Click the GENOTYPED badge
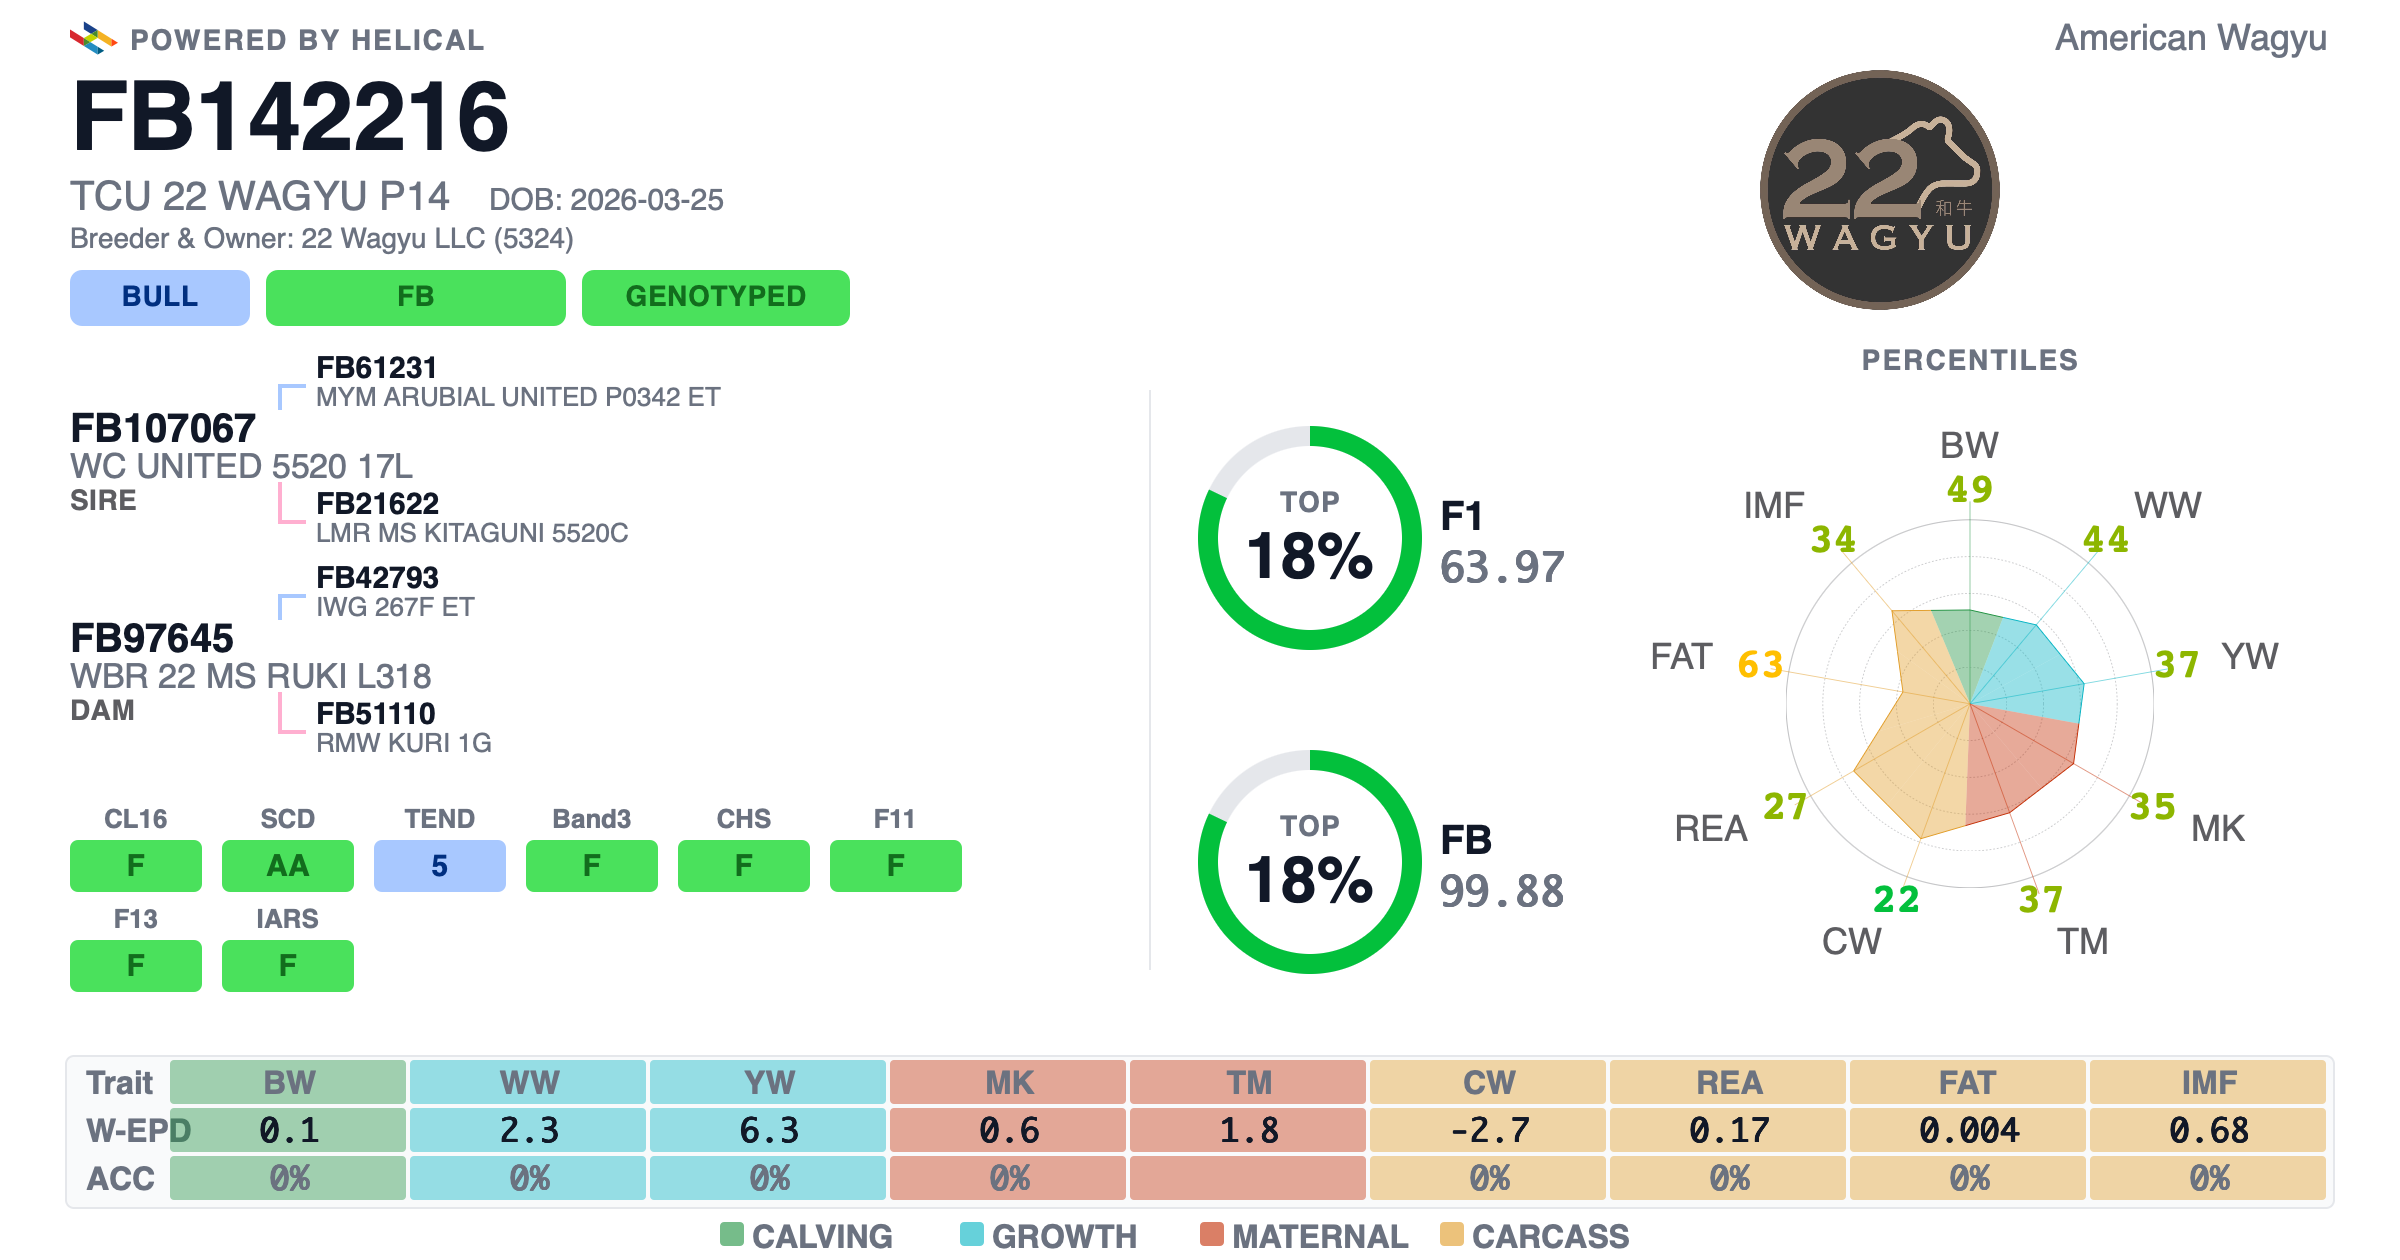Image resolution: width=2400 pixels, height=1260 pixels. 716,297
